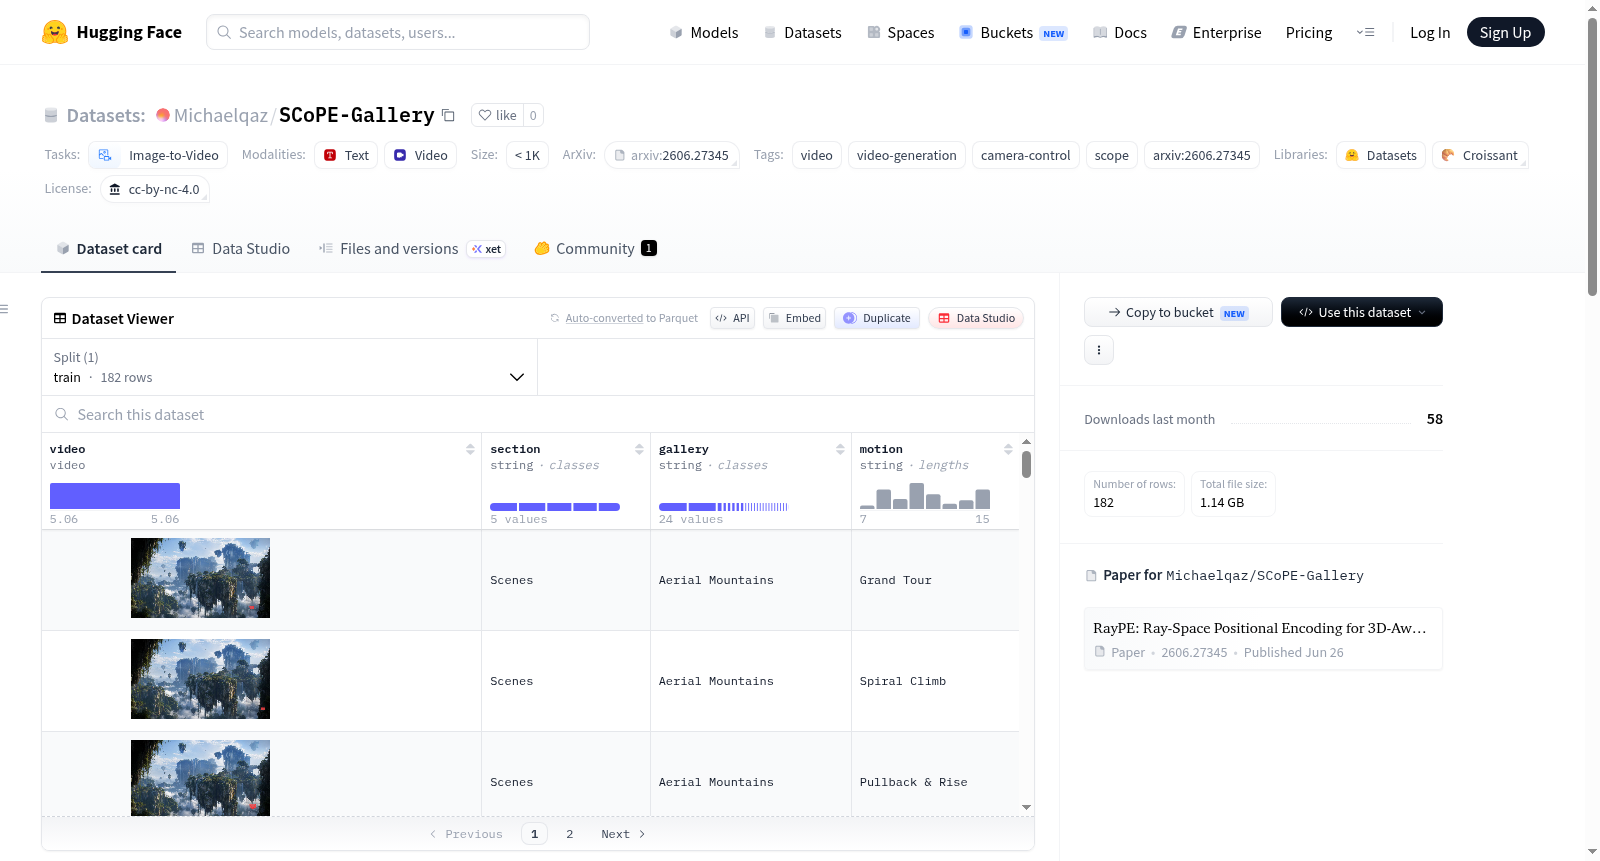Open the Pricing page link
This screenshot has height=861, width=1600.
click(x=1309, y=33)
